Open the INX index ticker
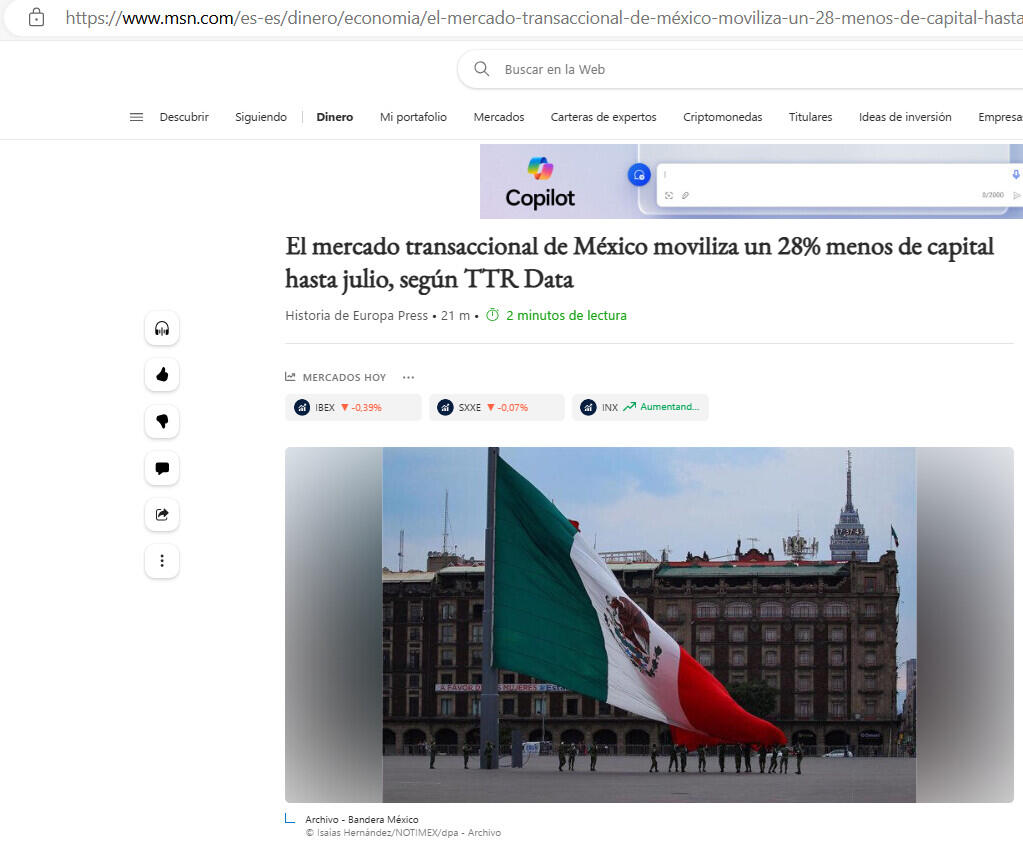 pos(640,407)
